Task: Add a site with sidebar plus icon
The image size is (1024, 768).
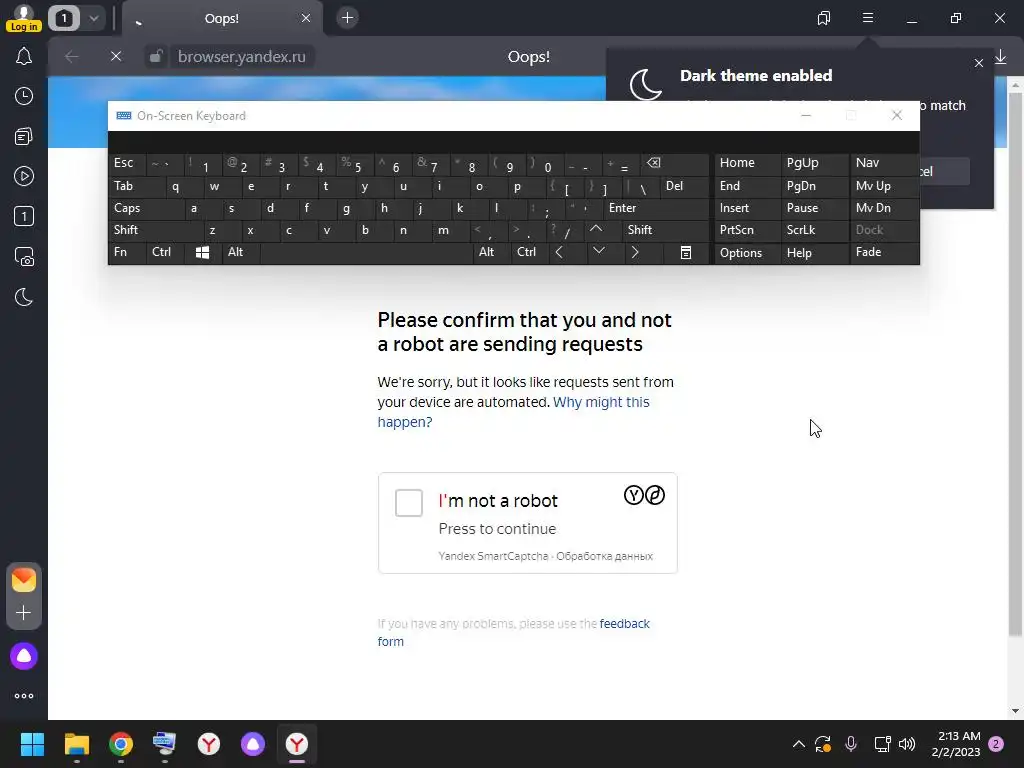Action: click(x=24, y=613)
